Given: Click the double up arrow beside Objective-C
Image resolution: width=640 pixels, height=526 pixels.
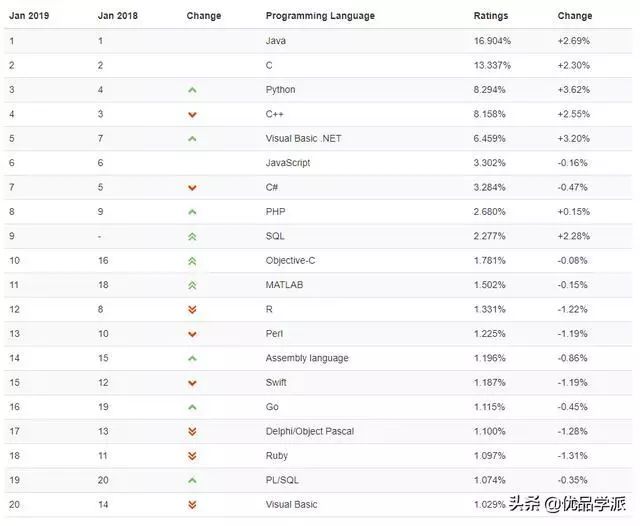Looking at the screenshot, I should 192,261.
